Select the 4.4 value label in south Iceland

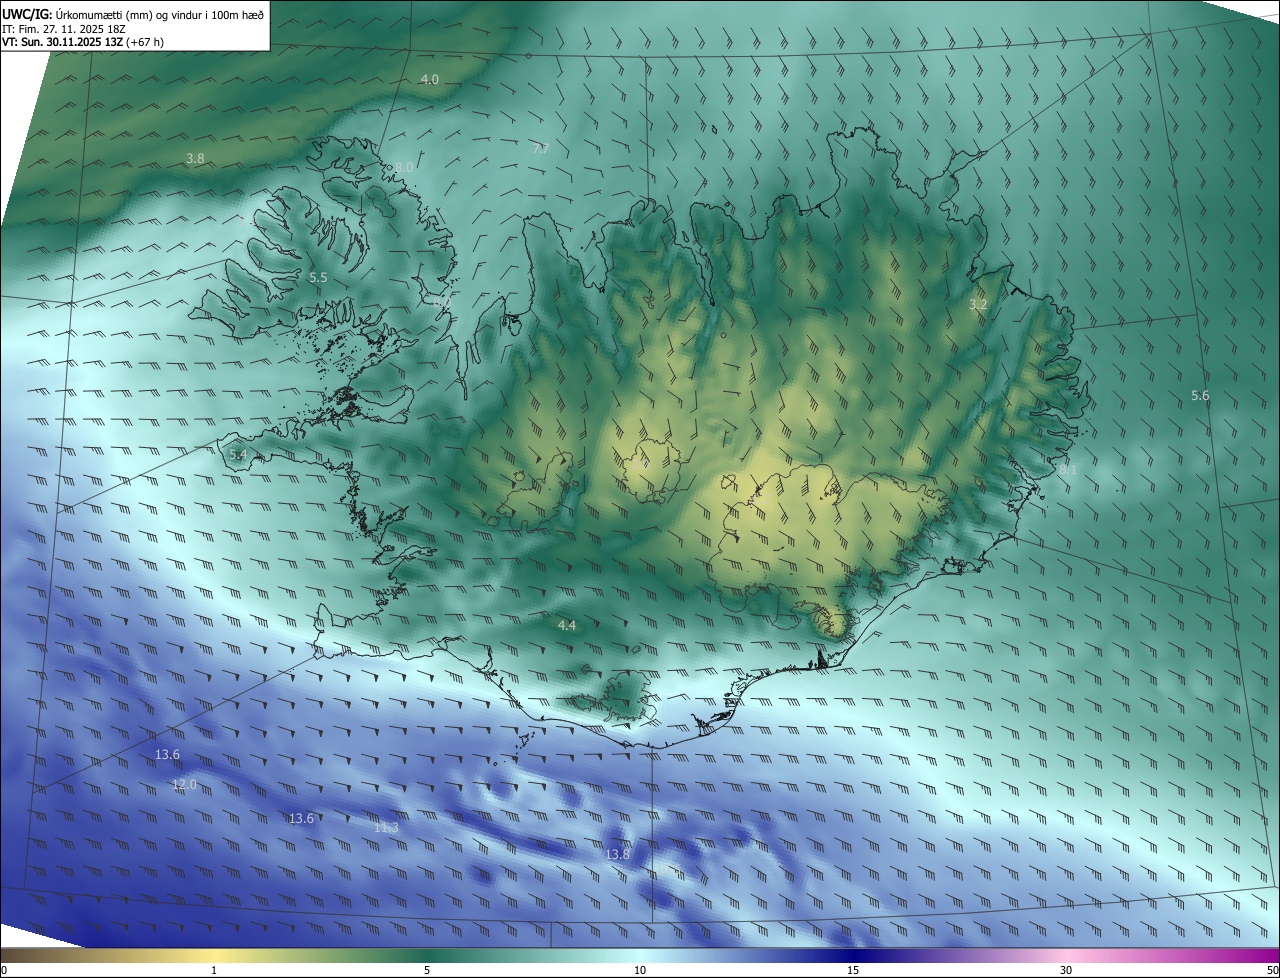pyautogui.click(x=567, y=626)
